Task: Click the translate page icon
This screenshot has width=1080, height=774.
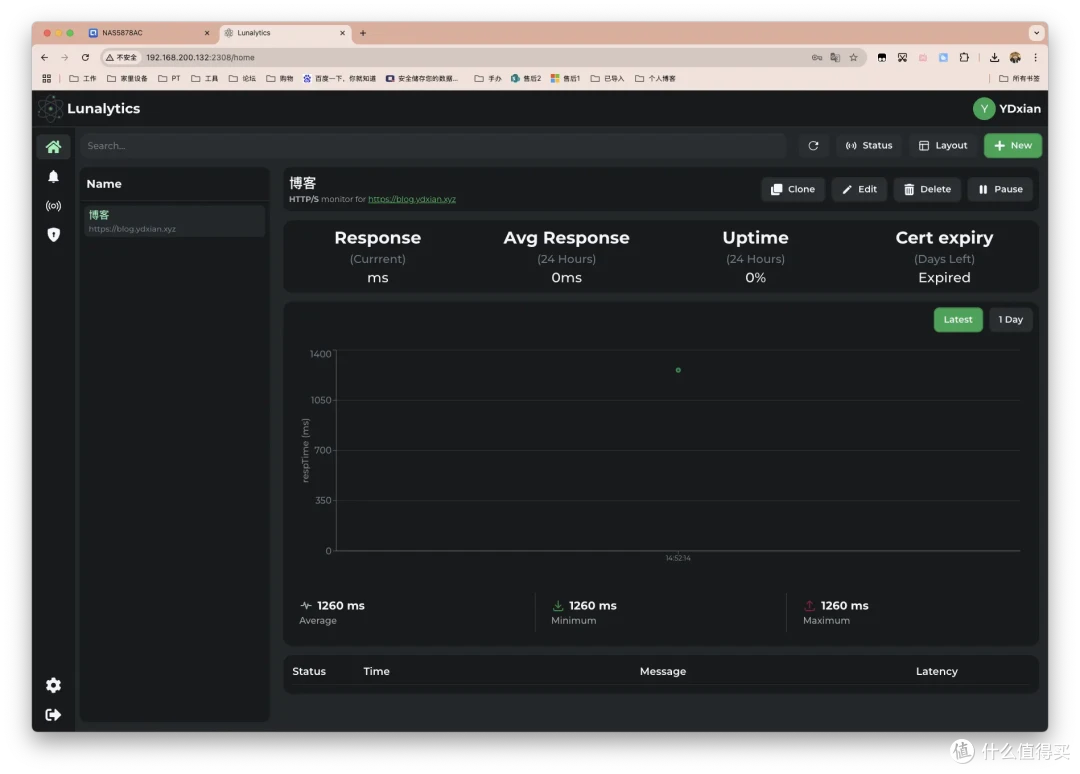Action: click(835, 58)
